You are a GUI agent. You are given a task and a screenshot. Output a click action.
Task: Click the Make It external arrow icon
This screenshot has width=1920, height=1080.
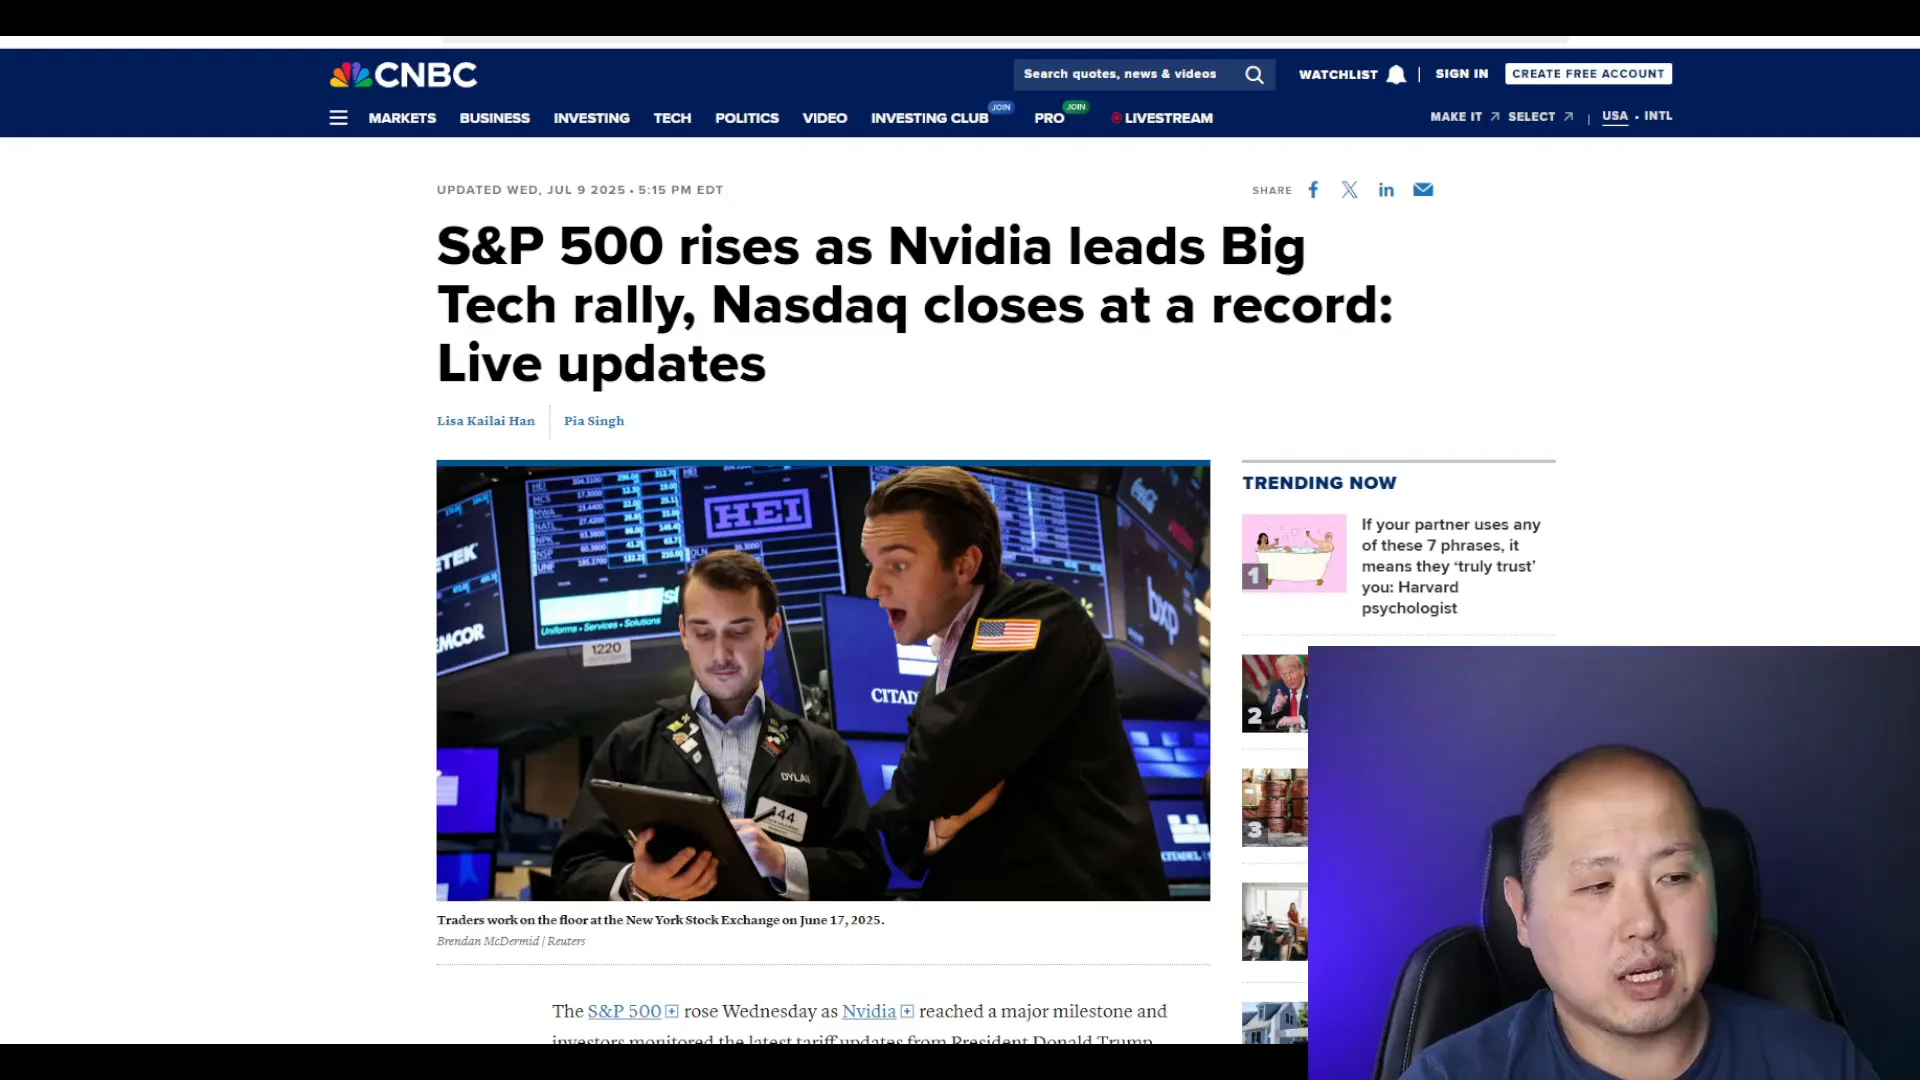[x=1495, y=117]
